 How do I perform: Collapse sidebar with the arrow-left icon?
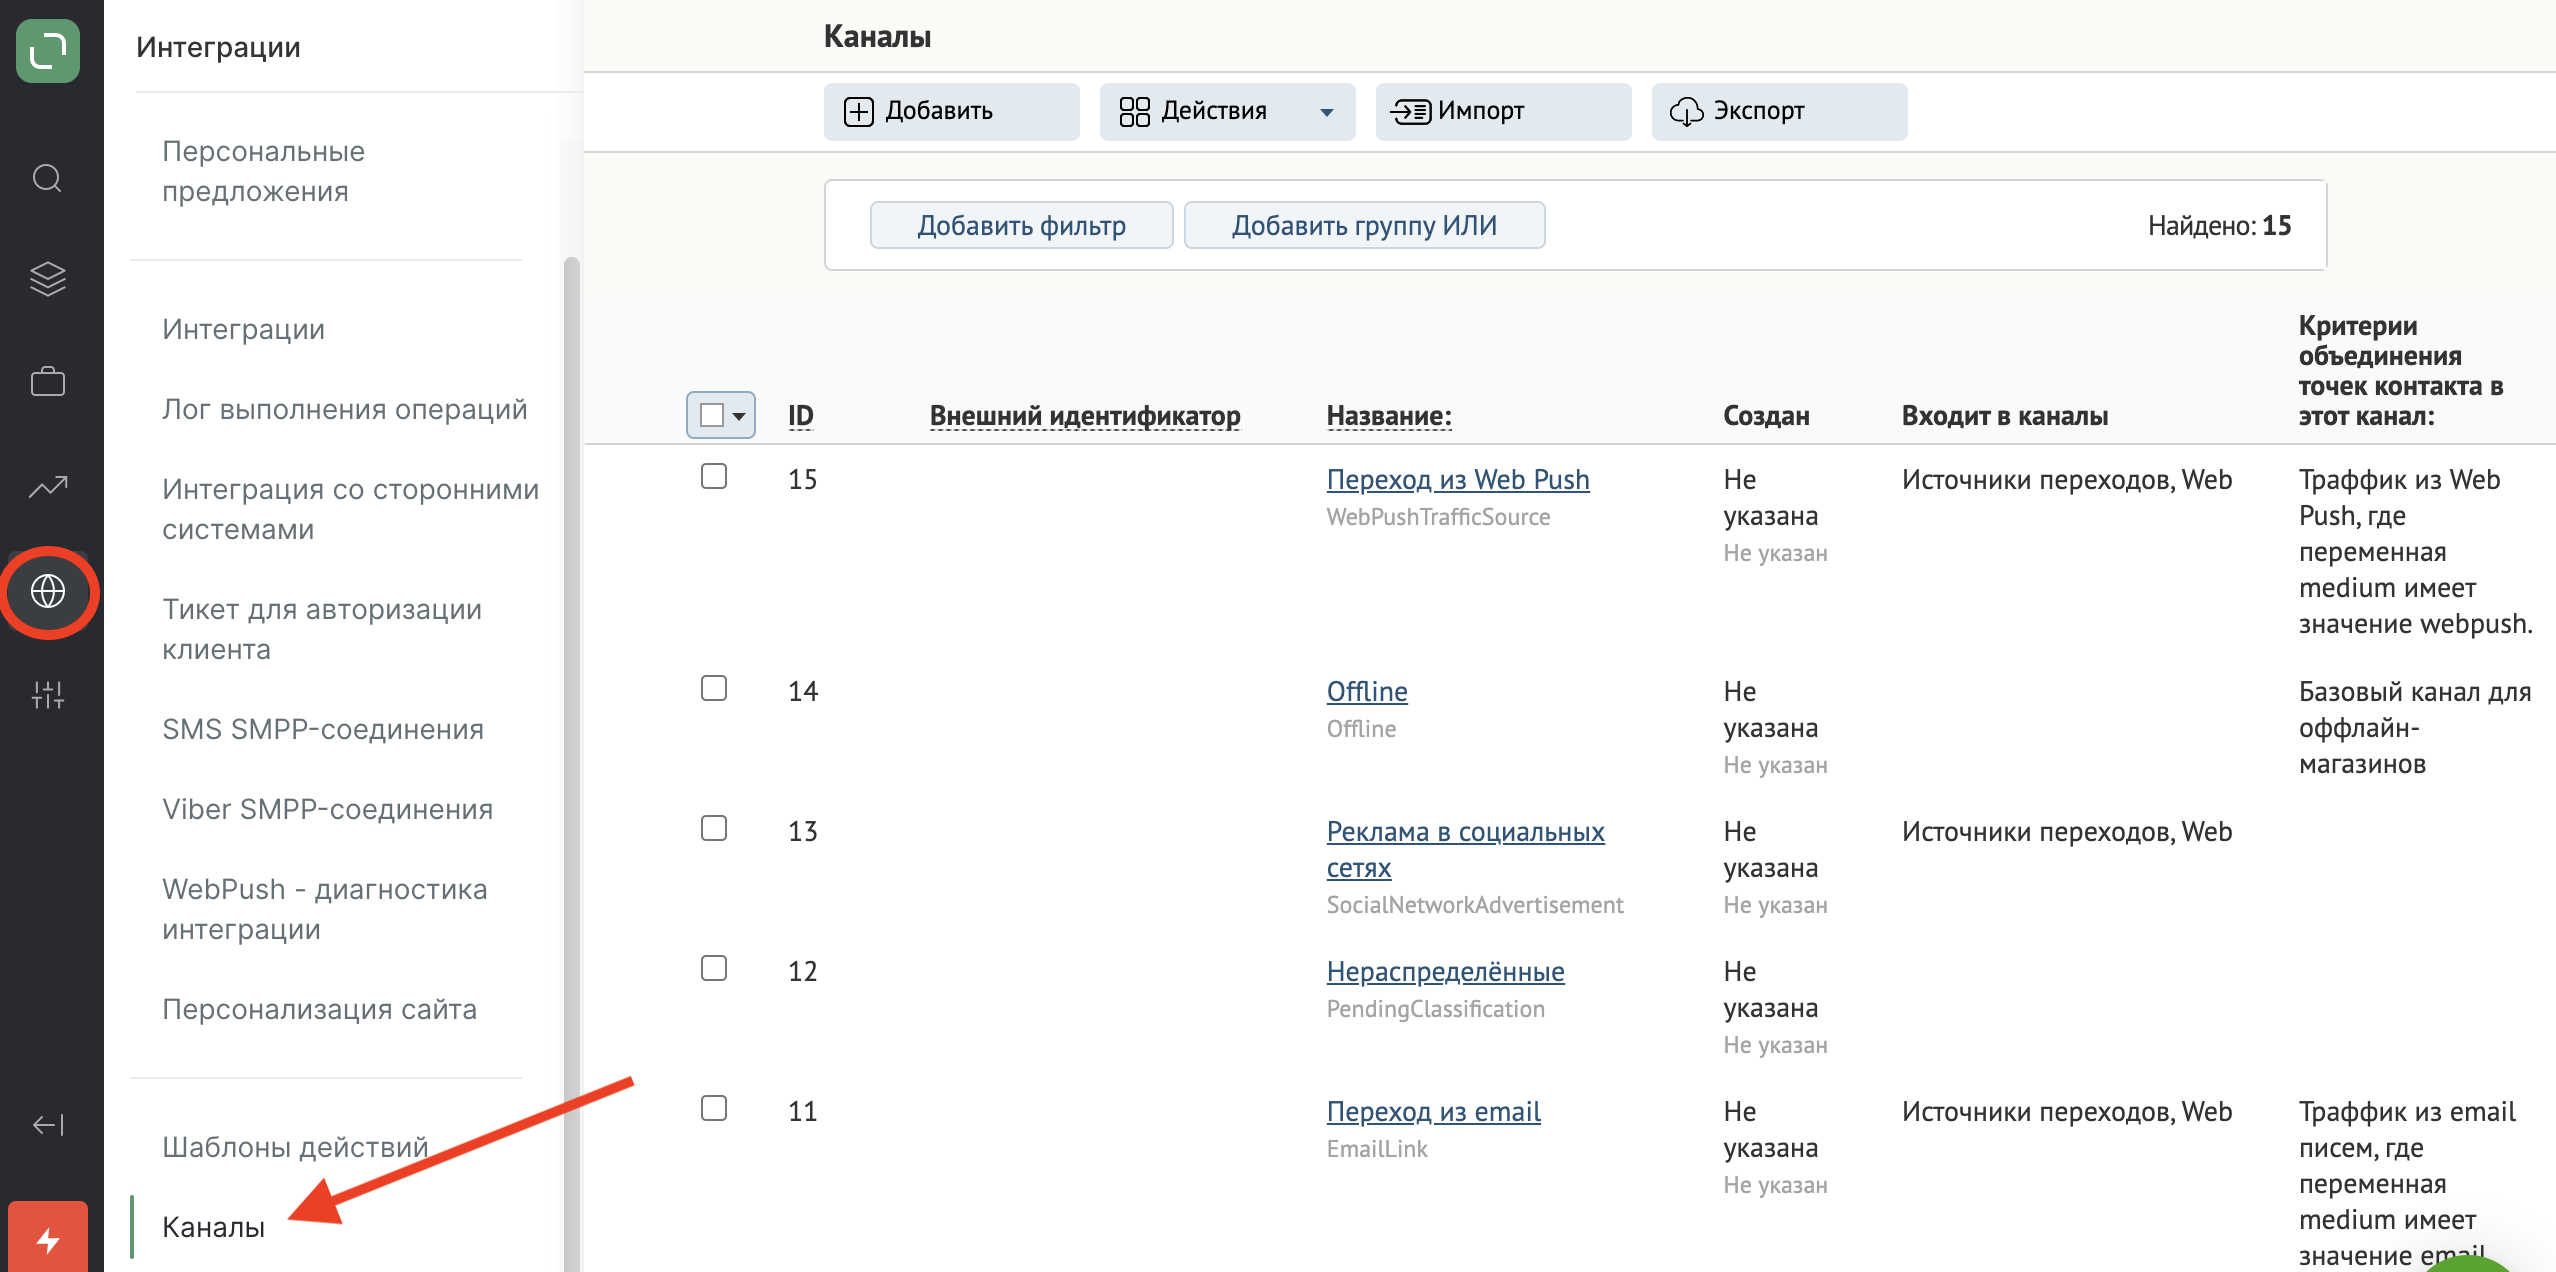point(47,1125)
